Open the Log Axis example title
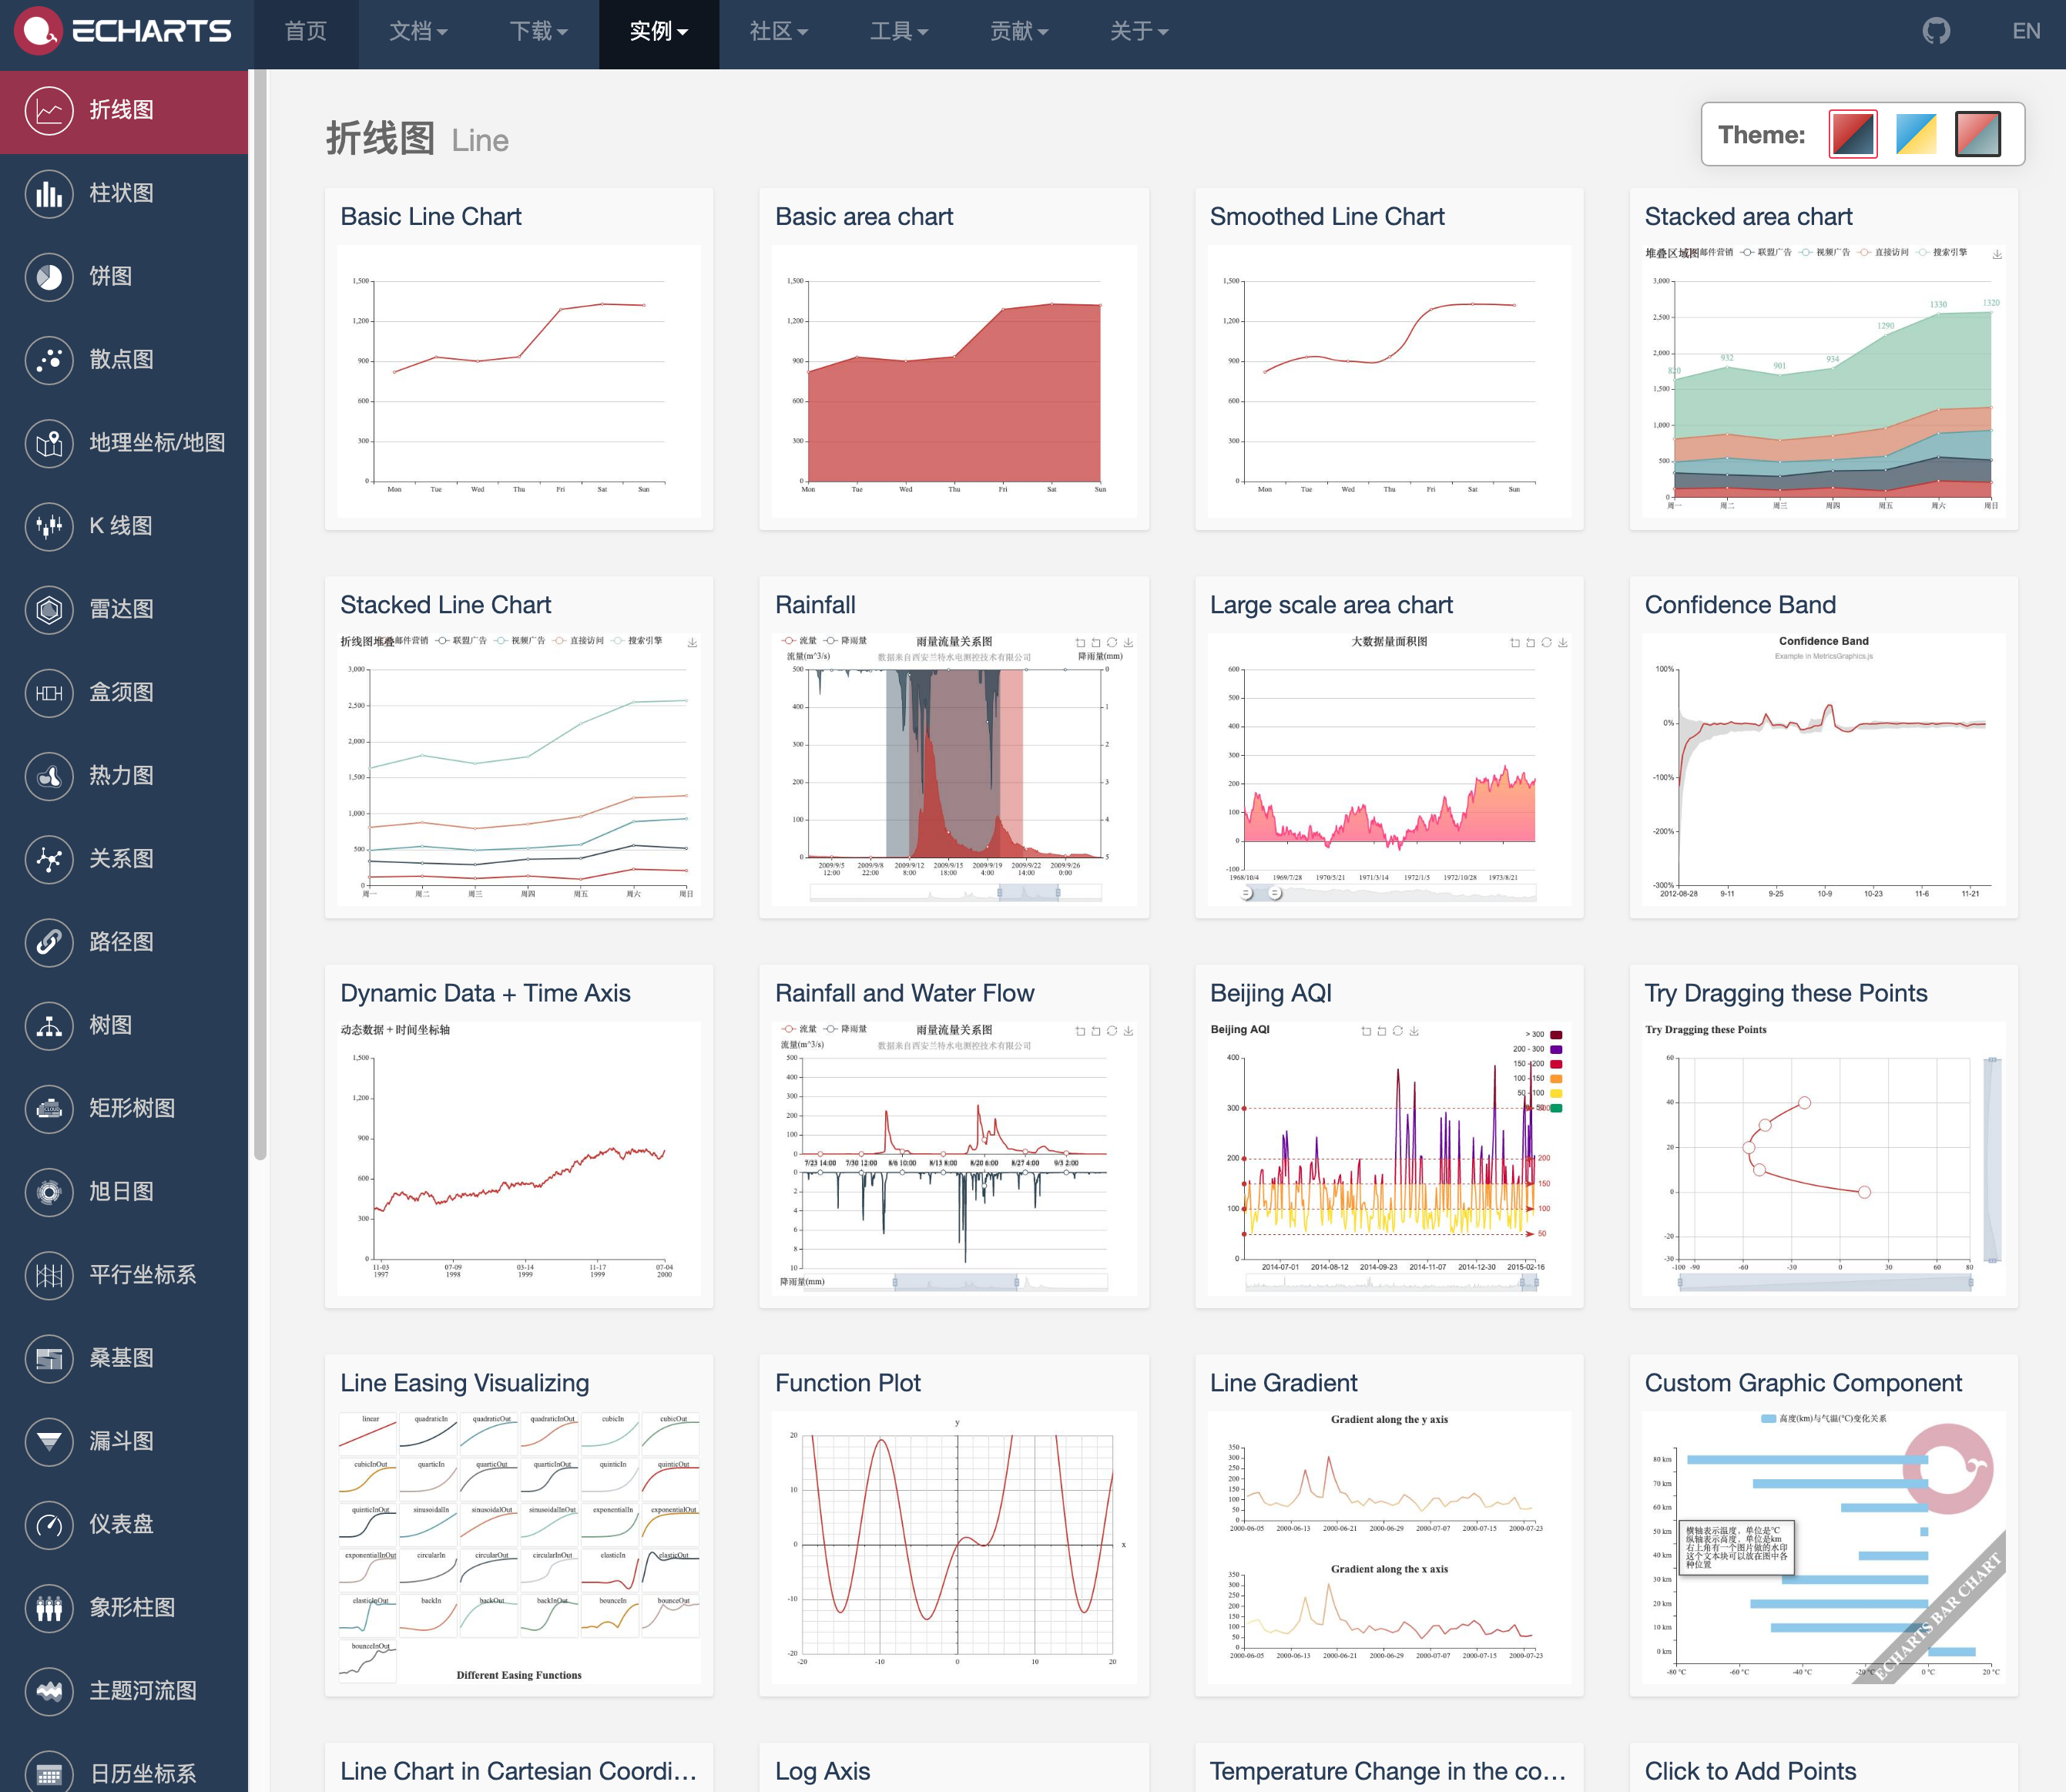This screenshot has height=1792, width=2066. pyautogui.click(x=822, y=1771)
